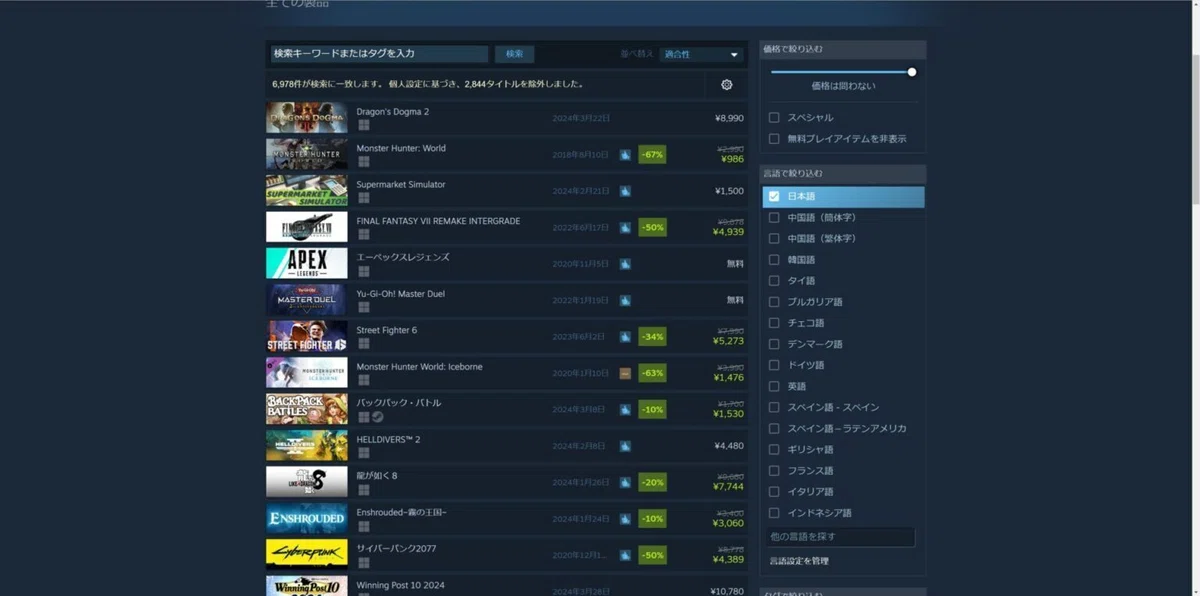Check the 中国語 (簡体字) language filter
The height and width of the screenshot is (596, 1200).
[774, 217]
